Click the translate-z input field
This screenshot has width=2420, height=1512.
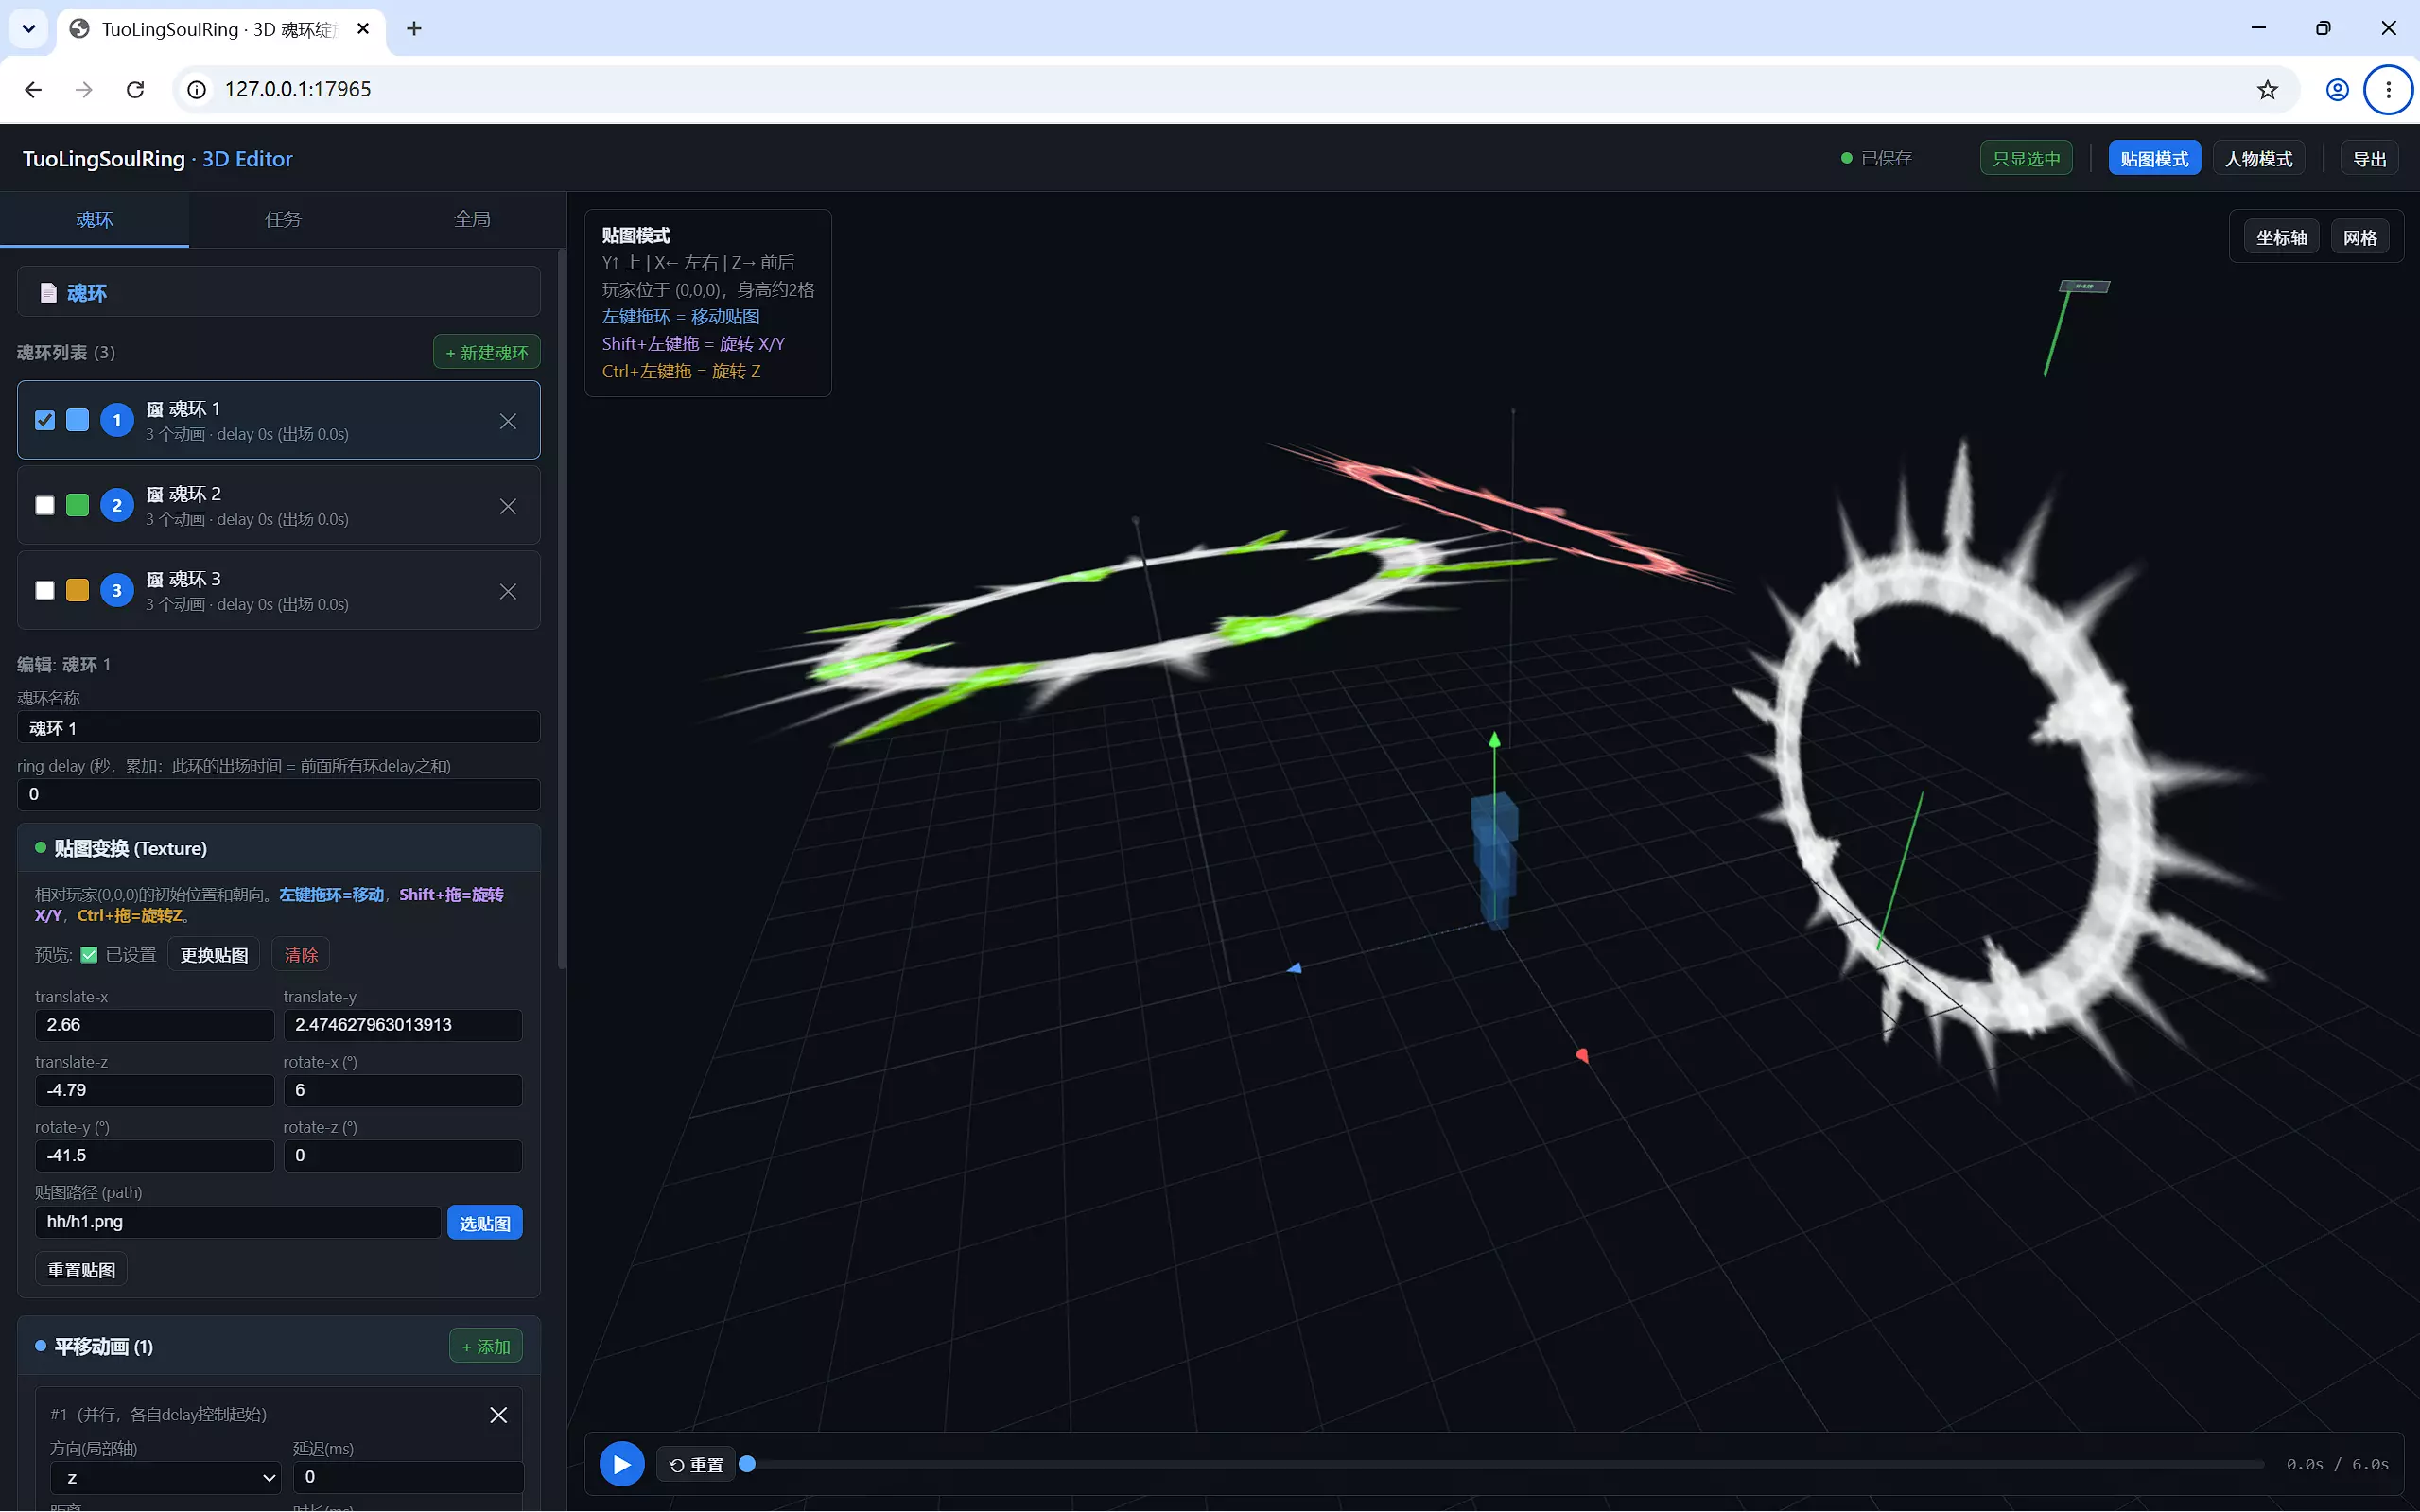(154, 1090)
